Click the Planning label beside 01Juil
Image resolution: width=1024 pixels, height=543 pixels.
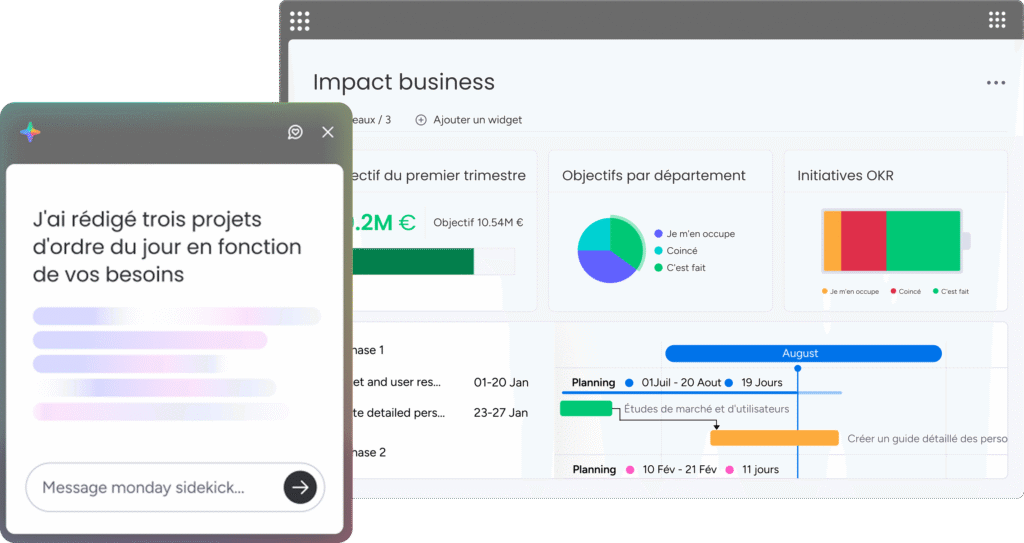pos(593,383)
